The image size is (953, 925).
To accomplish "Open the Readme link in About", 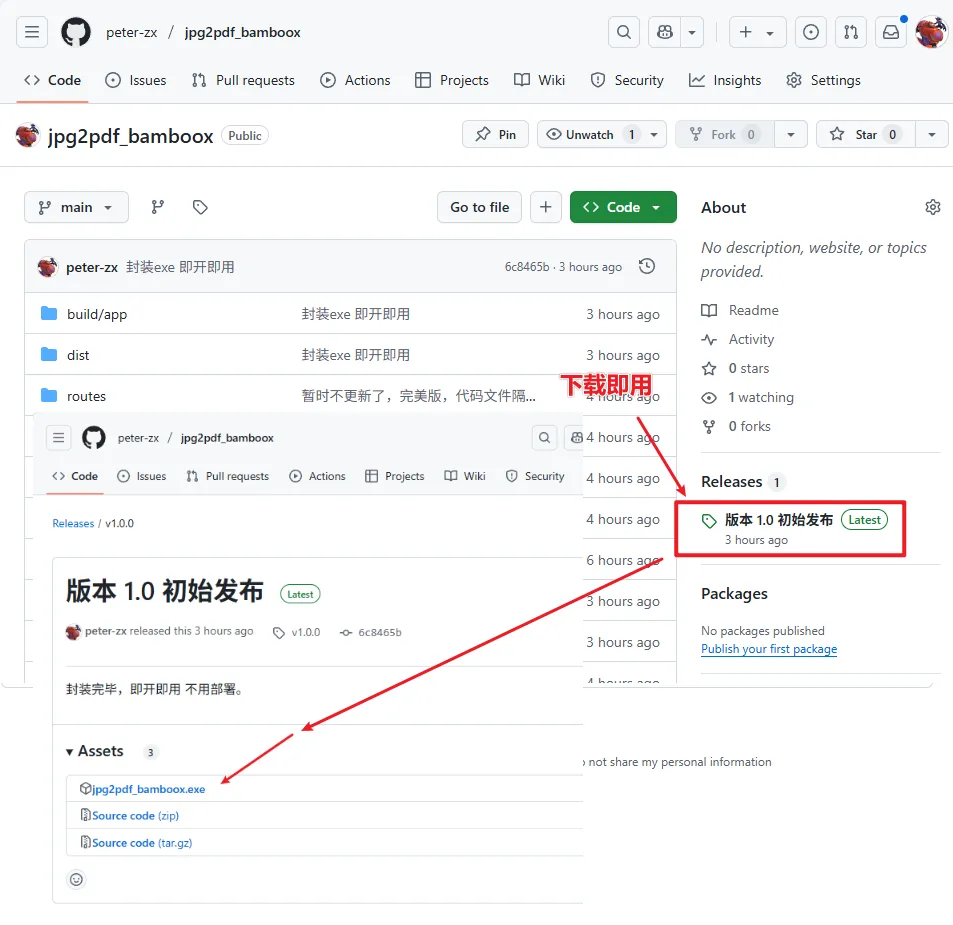I will 740,310.
